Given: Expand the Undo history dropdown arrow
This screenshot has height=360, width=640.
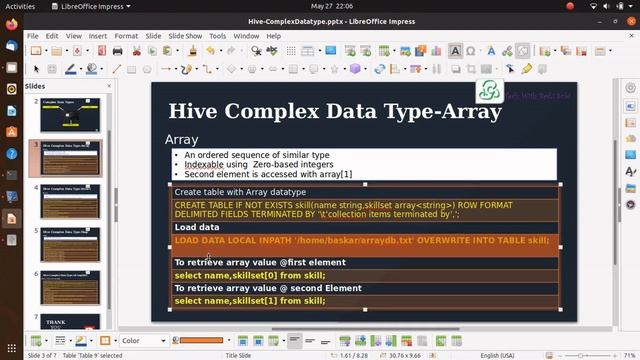Looking at the screenshot, I should 221,51.
